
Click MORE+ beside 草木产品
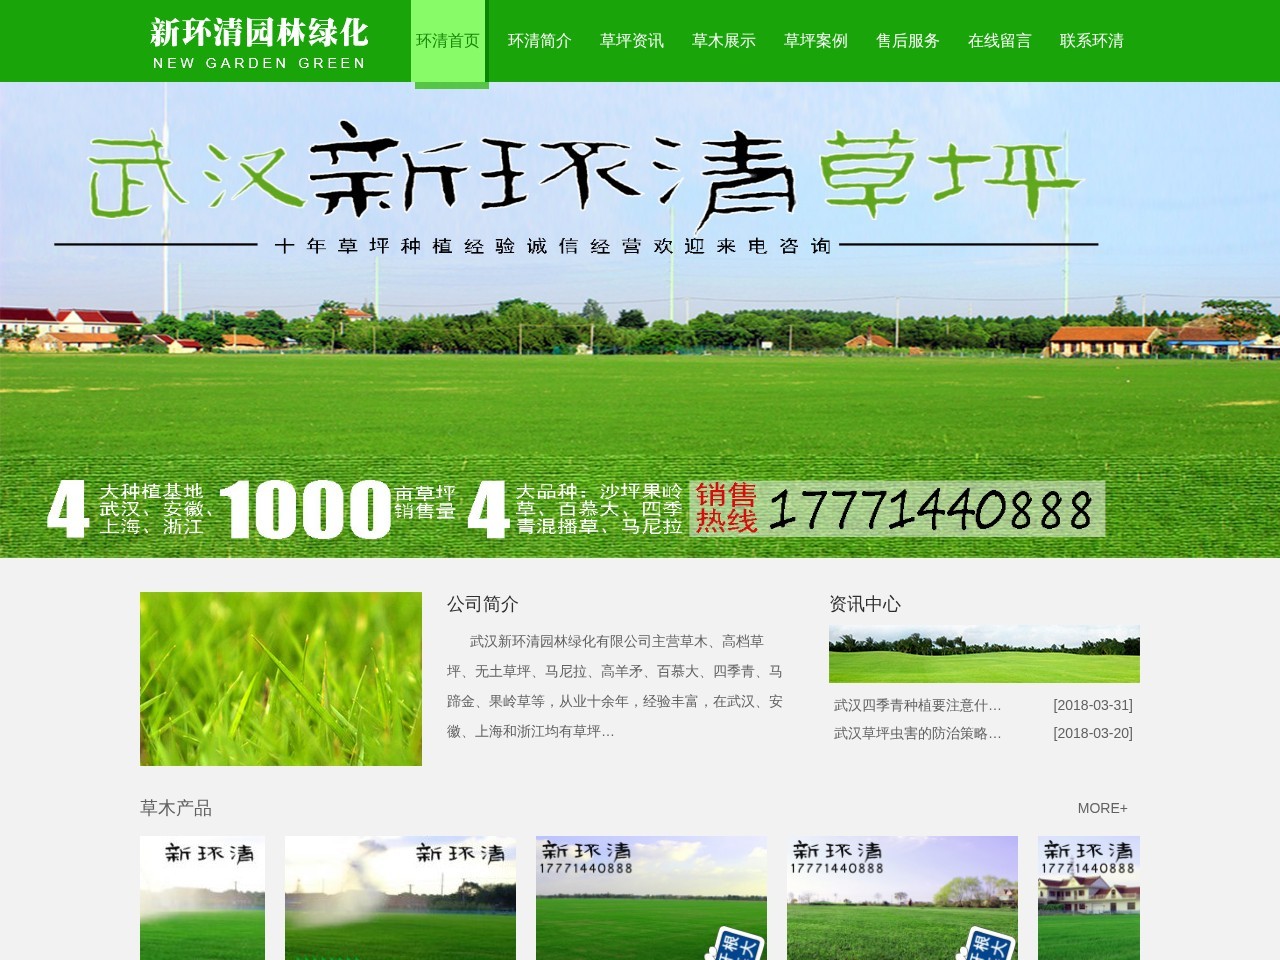click(x=1103, y=808)
